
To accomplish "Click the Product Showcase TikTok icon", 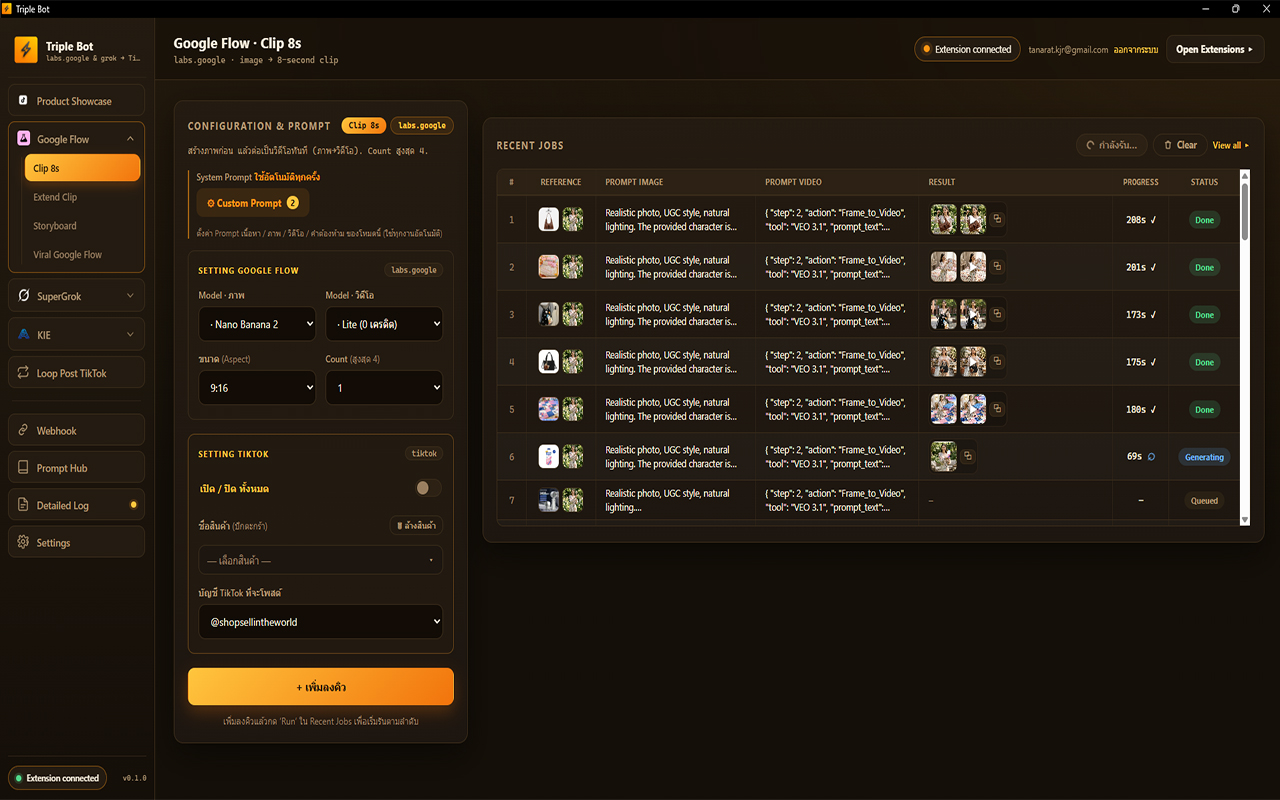I will click(x=23, y=101).
